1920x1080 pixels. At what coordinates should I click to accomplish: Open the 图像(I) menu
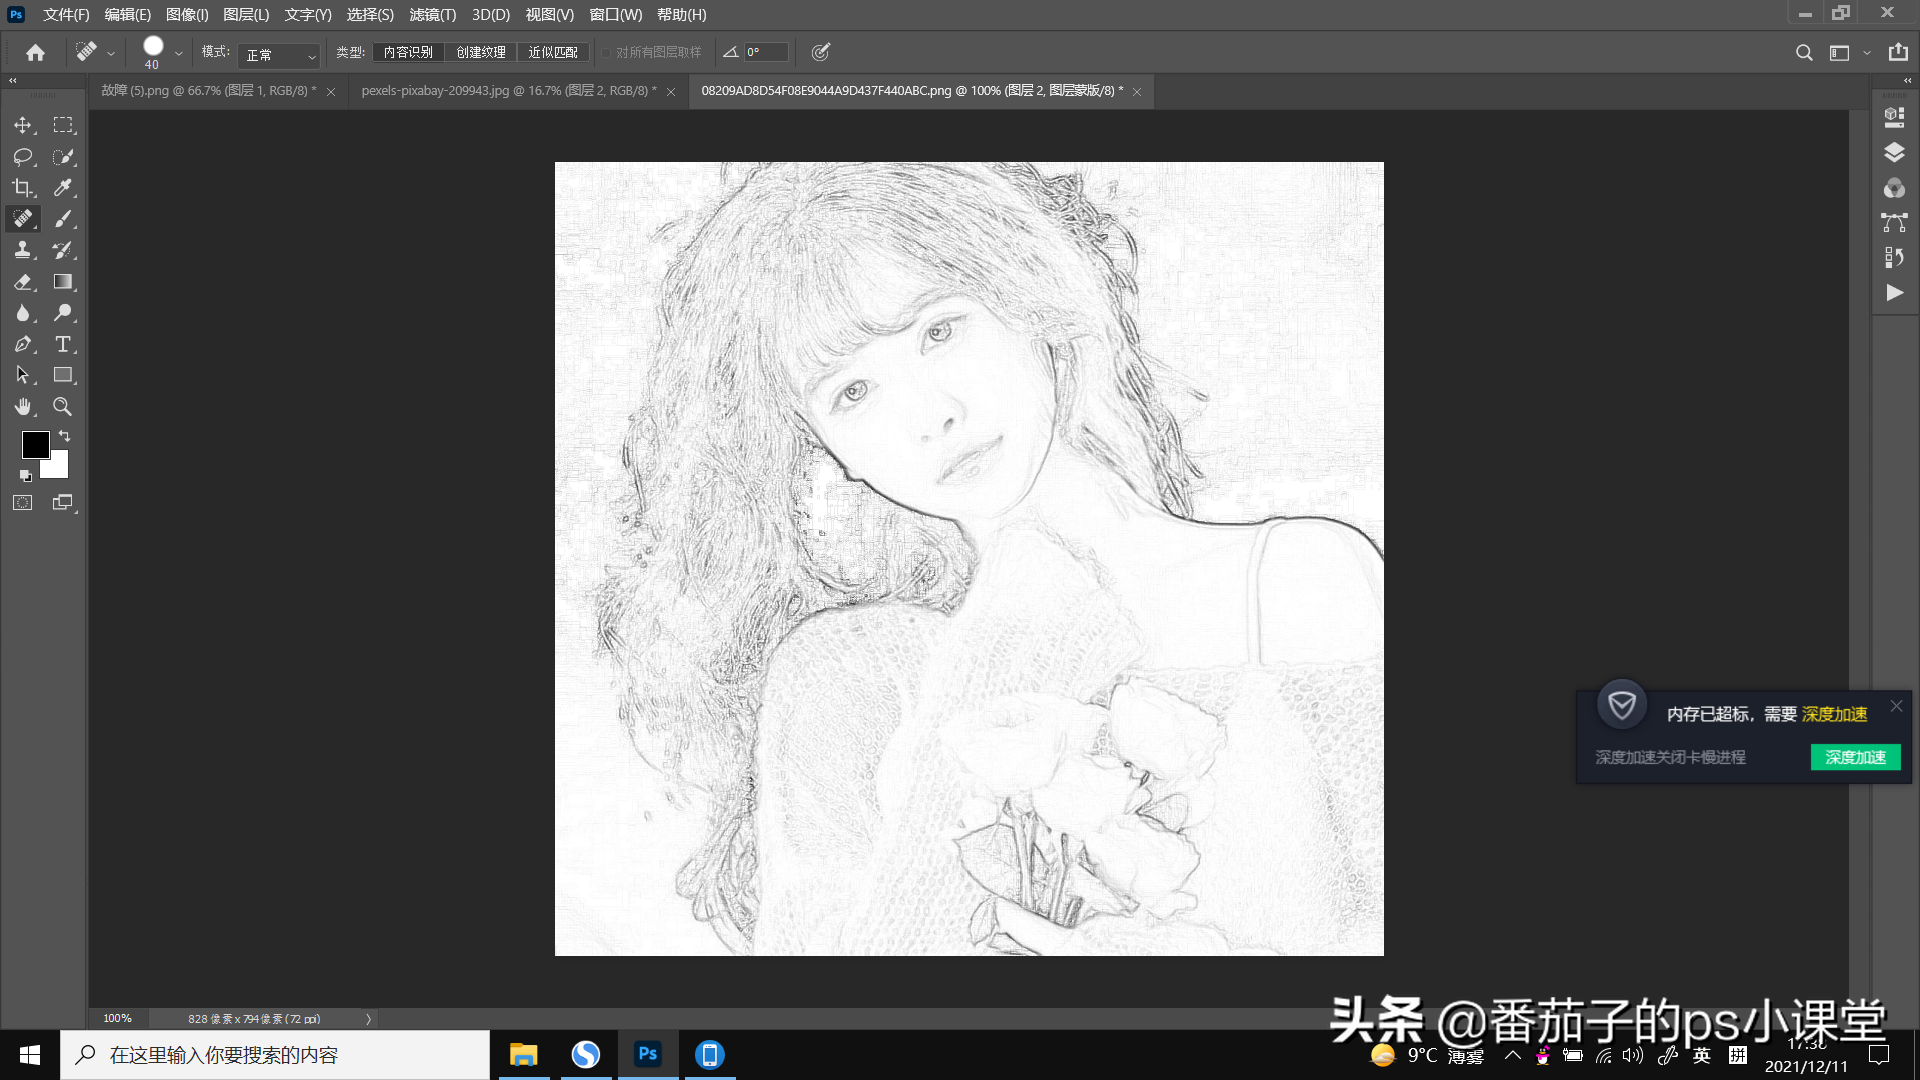click(187, 15)
